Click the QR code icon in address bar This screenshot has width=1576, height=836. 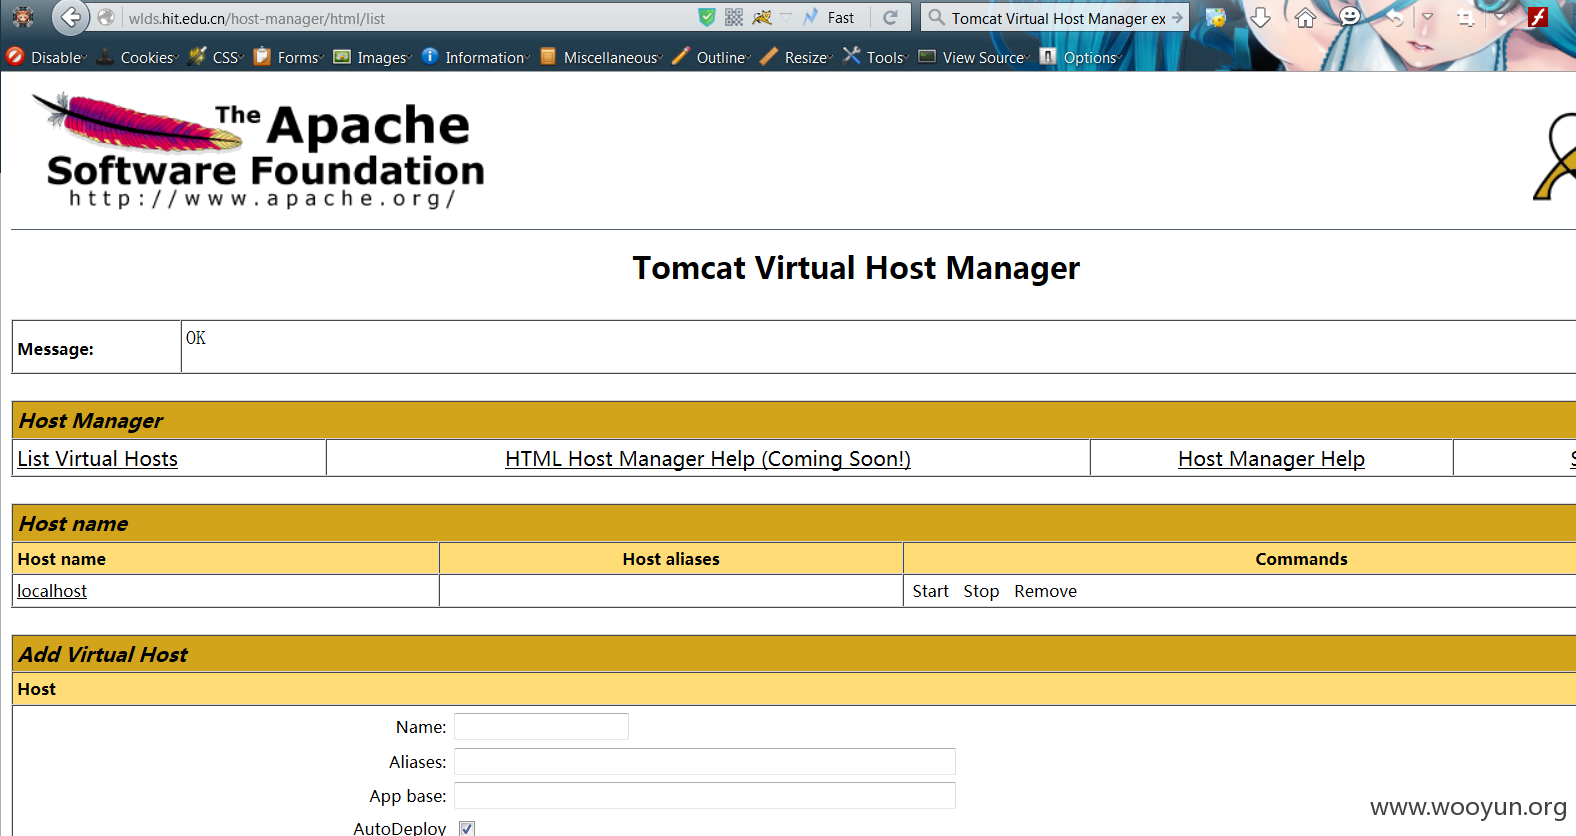734,17
